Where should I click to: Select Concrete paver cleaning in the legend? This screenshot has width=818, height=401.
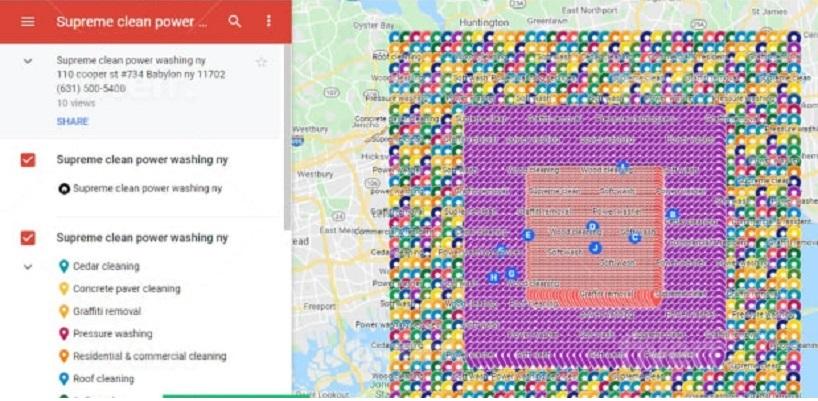pos(127,289)
